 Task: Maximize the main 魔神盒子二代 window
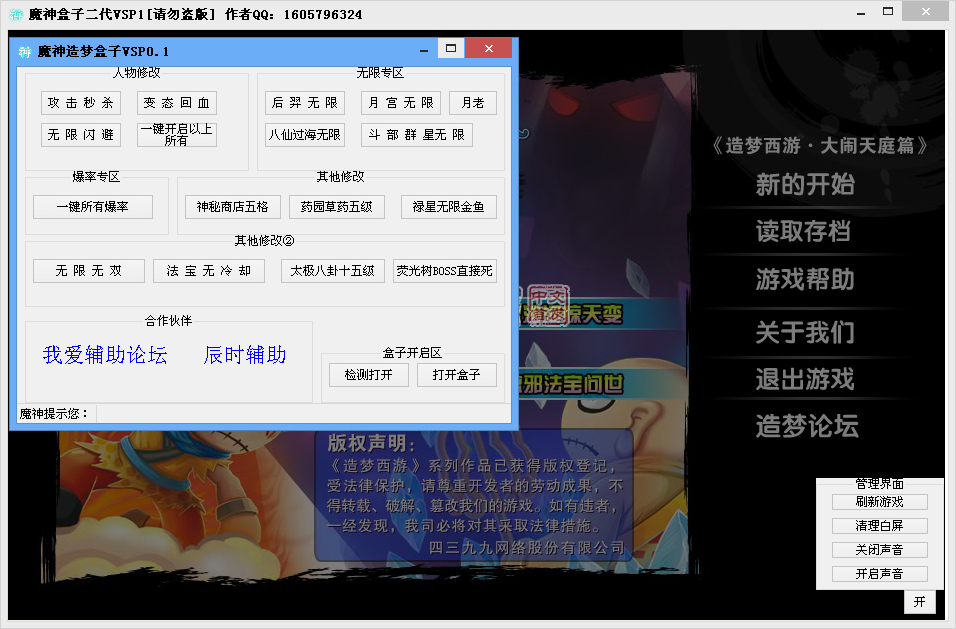click(x=888, y=12)
